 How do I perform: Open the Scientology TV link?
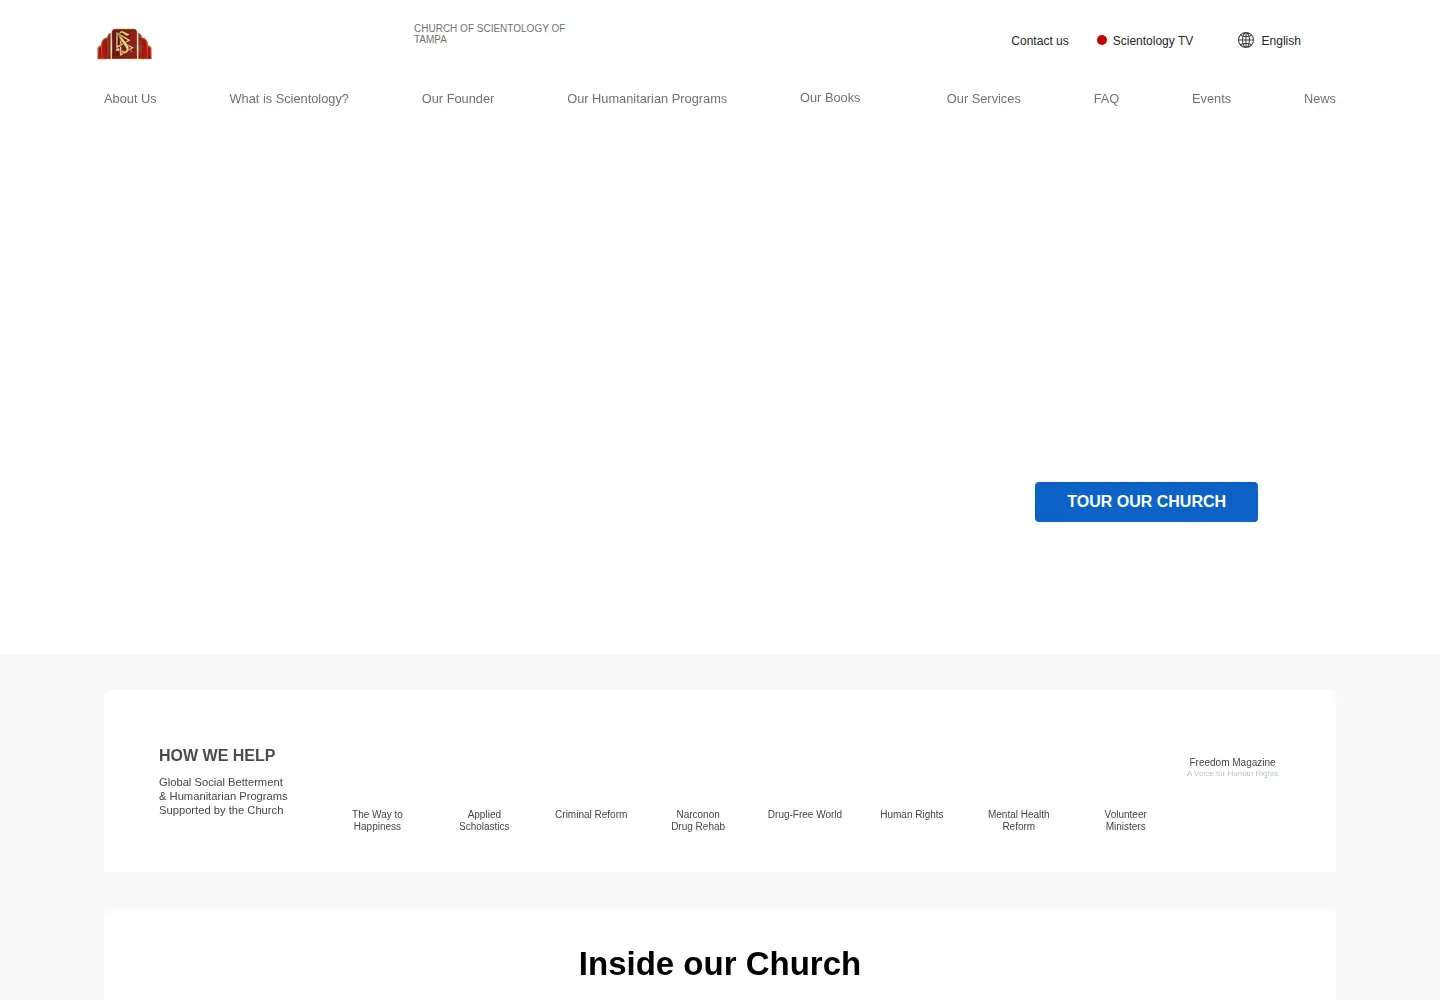click(x=1153, y=41)
